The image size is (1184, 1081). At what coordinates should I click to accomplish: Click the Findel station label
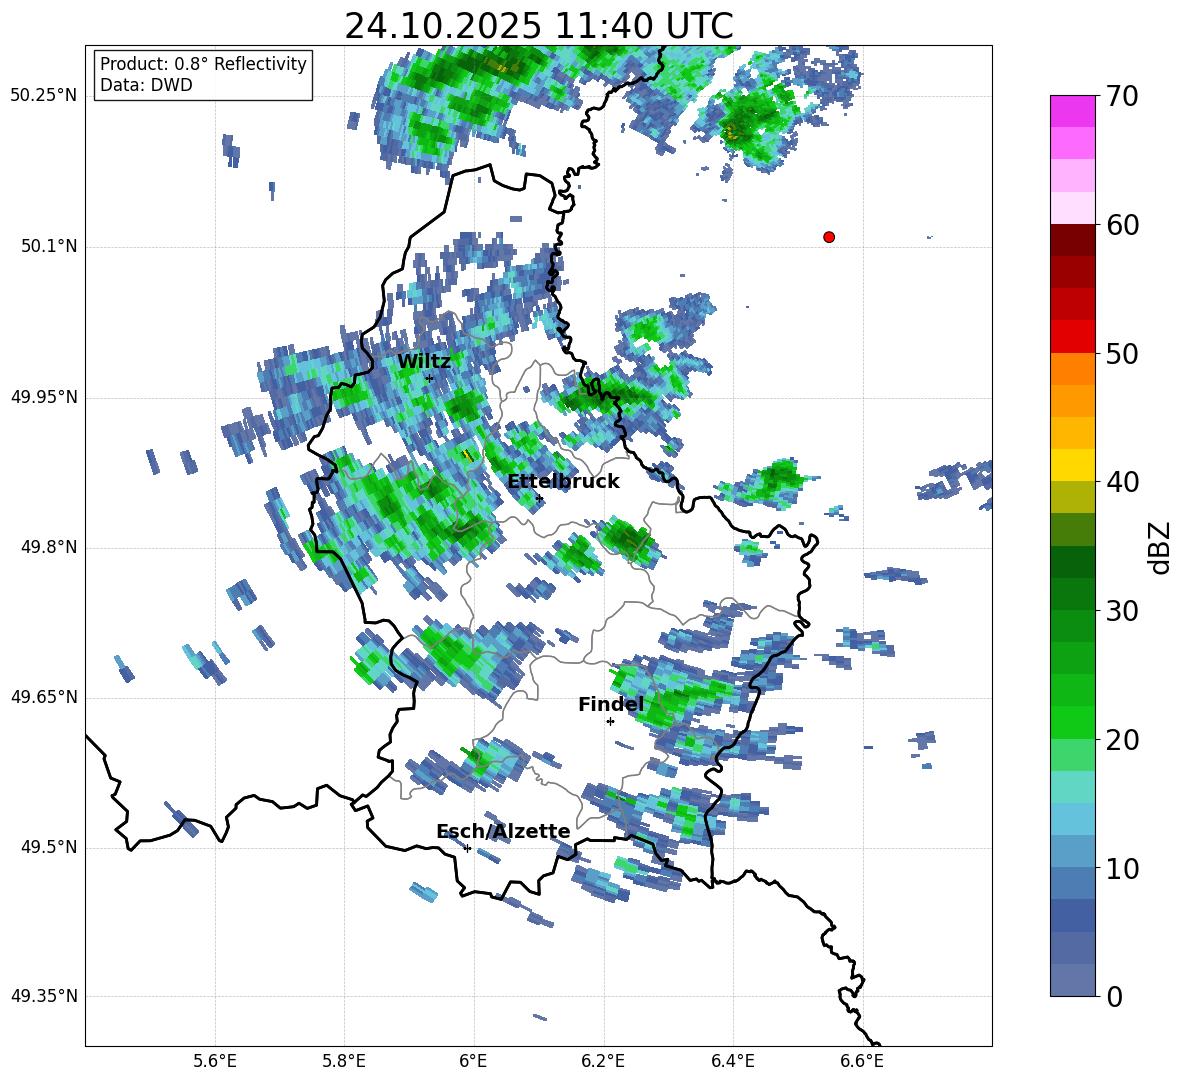611,704
